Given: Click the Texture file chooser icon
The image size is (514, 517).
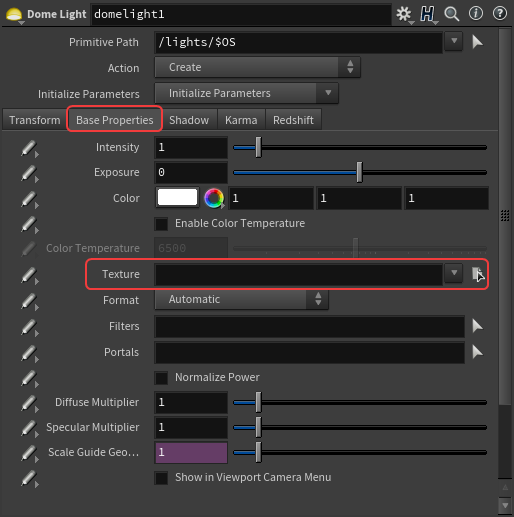Looking at the screenshot, I should click(x=477, y=274).
